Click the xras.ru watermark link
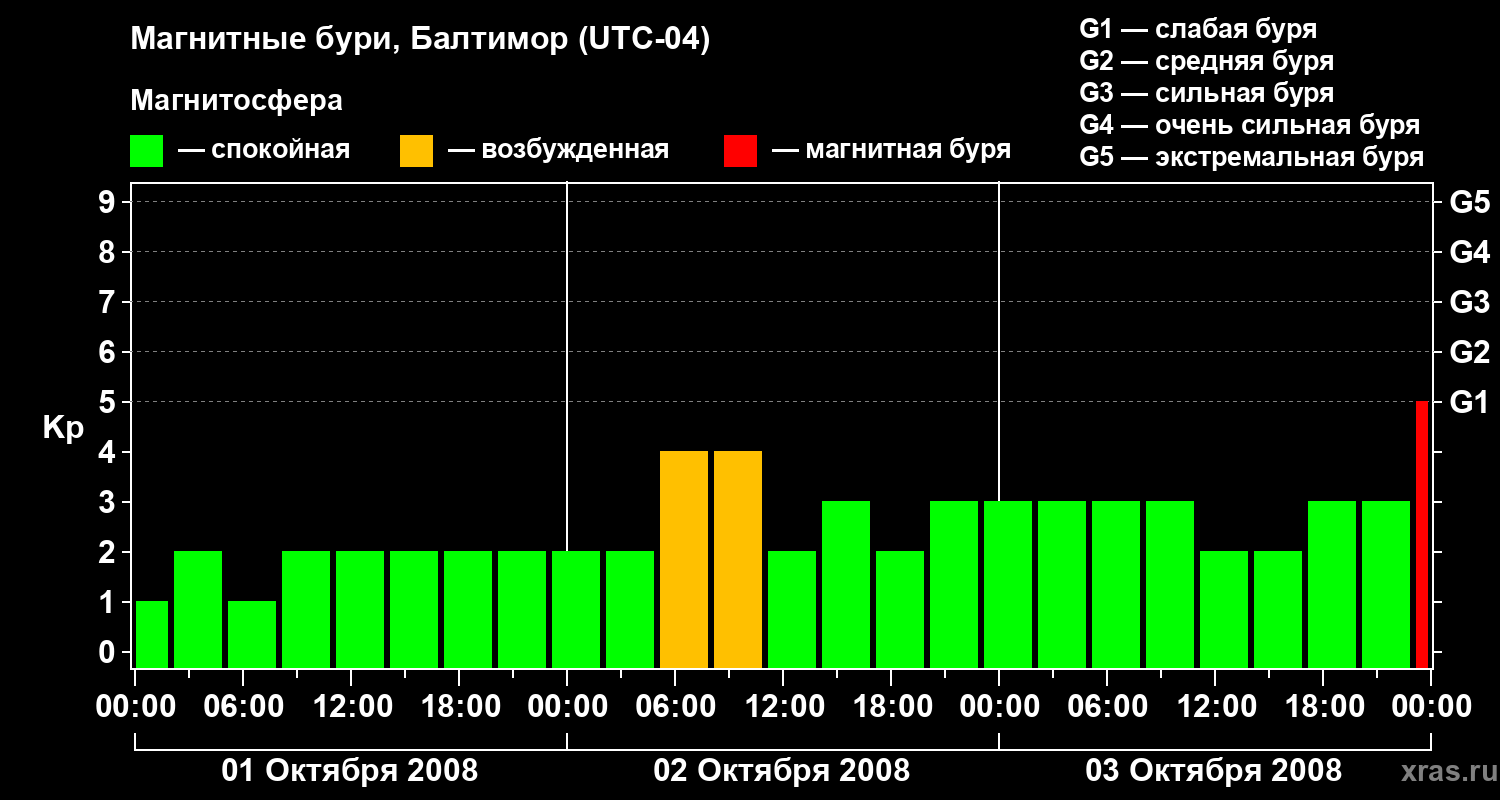1500x800 pixels. click(1443, 771)
